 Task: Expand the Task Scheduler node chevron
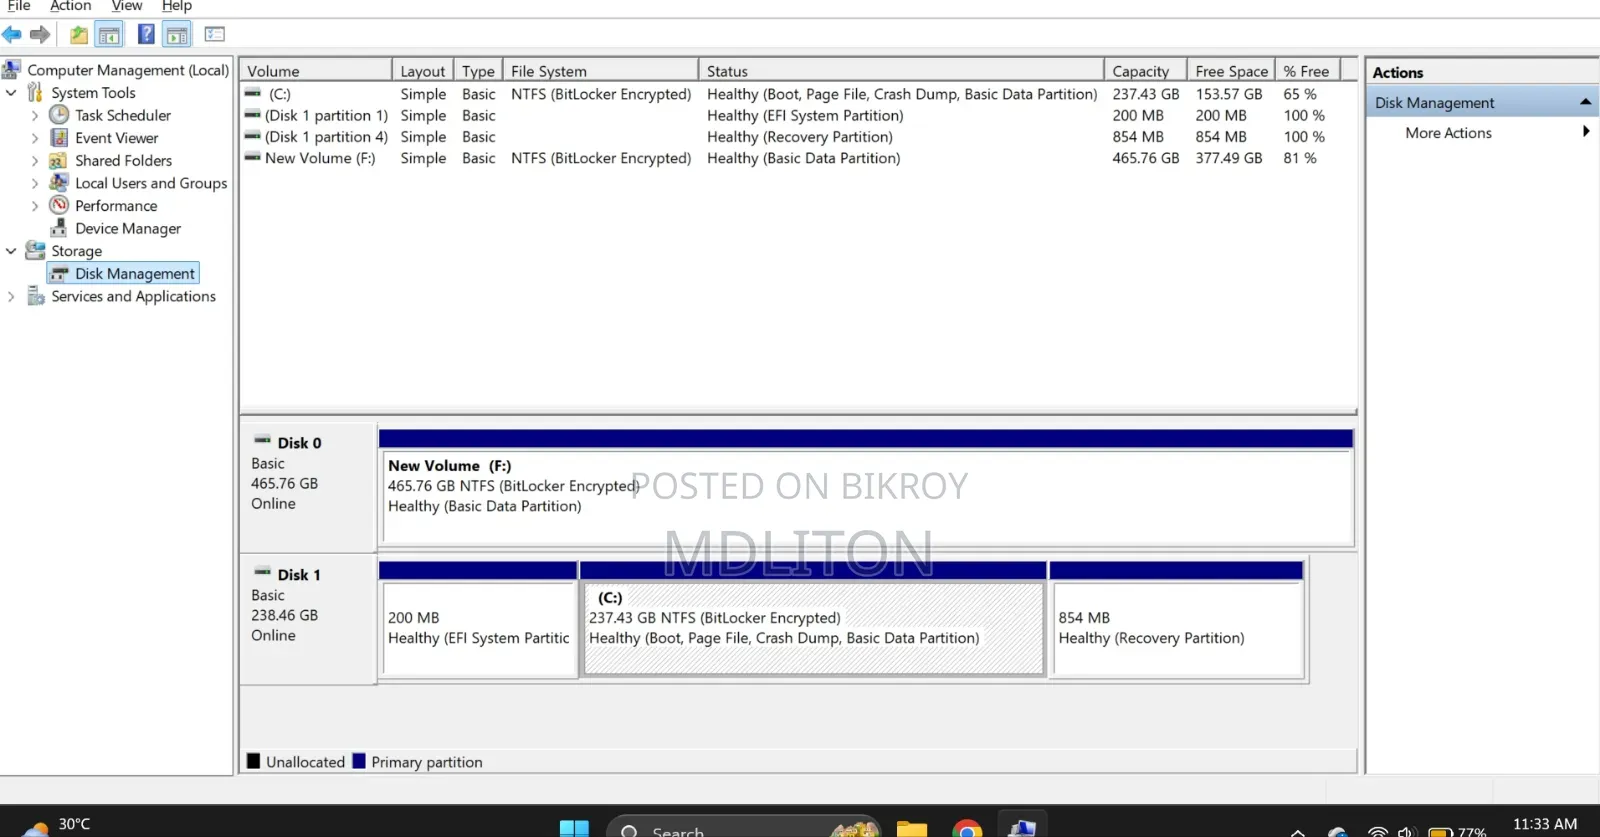tap(35, 115)
